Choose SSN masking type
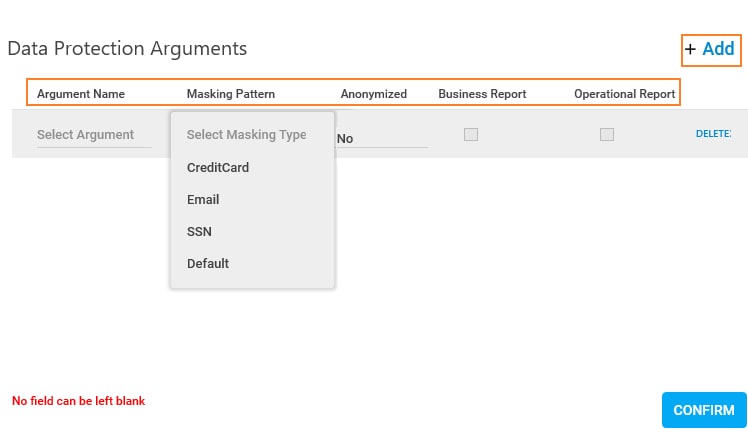Image resolution: width=748 pixels, height=447 pixels. pos(199,231)
